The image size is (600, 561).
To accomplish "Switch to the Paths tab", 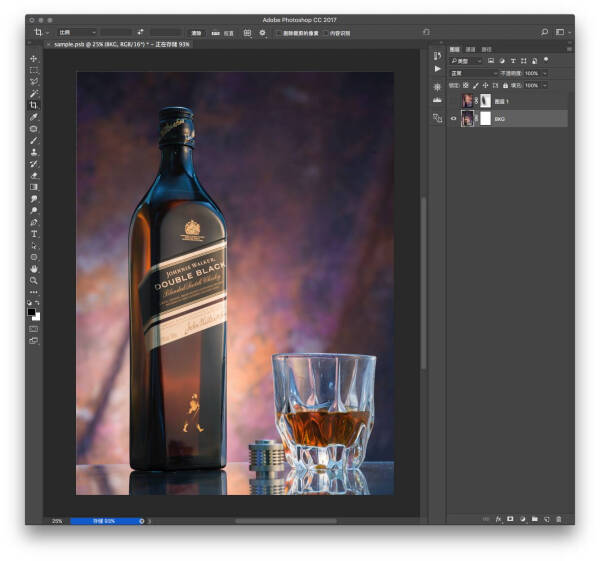I will 486,49.
